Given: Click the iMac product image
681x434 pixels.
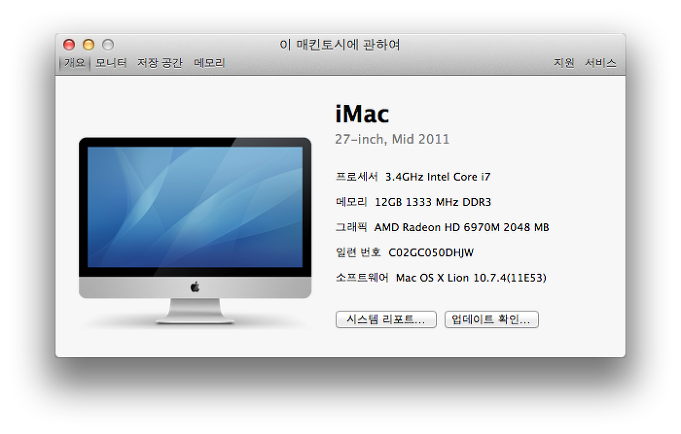Looking at the screenshot, I should coord(195,231).
